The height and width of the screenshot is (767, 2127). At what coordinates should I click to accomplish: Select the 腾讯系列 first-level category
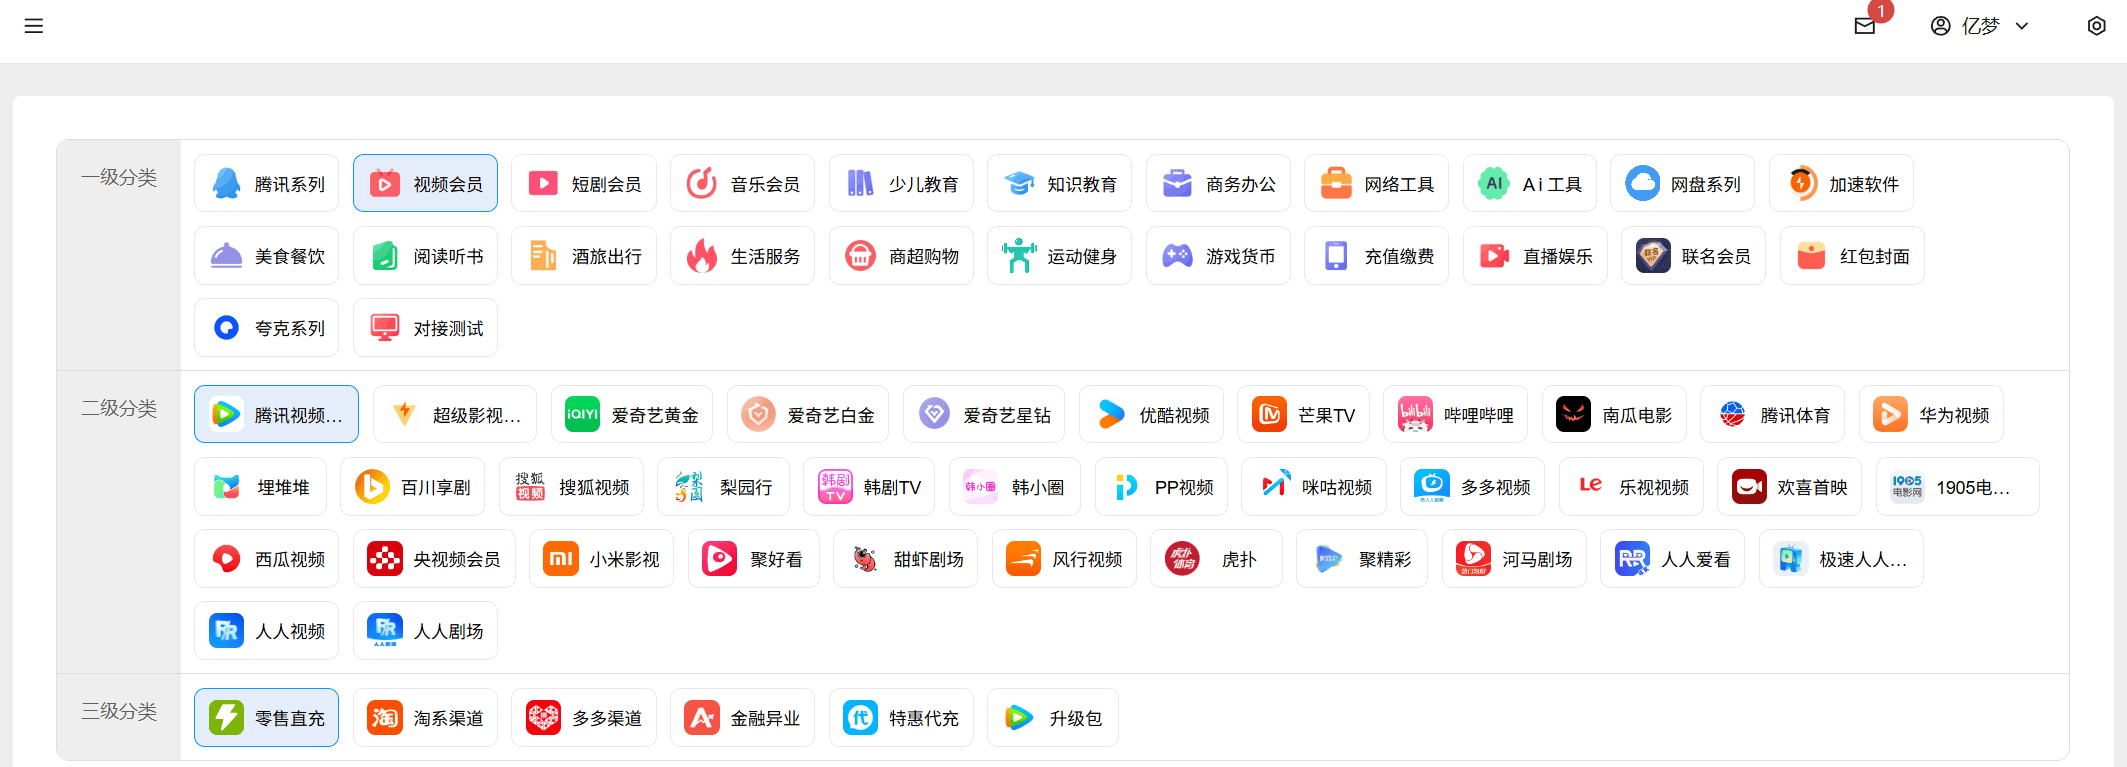[x=267, y=184]
